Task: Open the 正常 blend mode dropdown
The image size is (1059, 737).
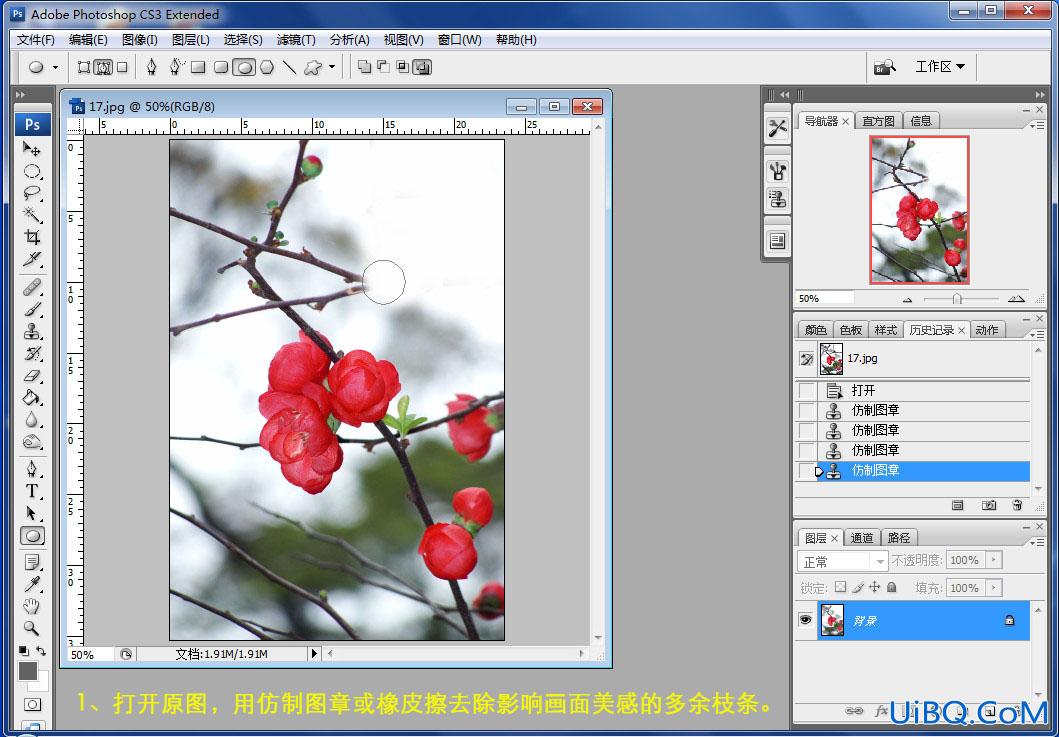Action: point(842,561)
